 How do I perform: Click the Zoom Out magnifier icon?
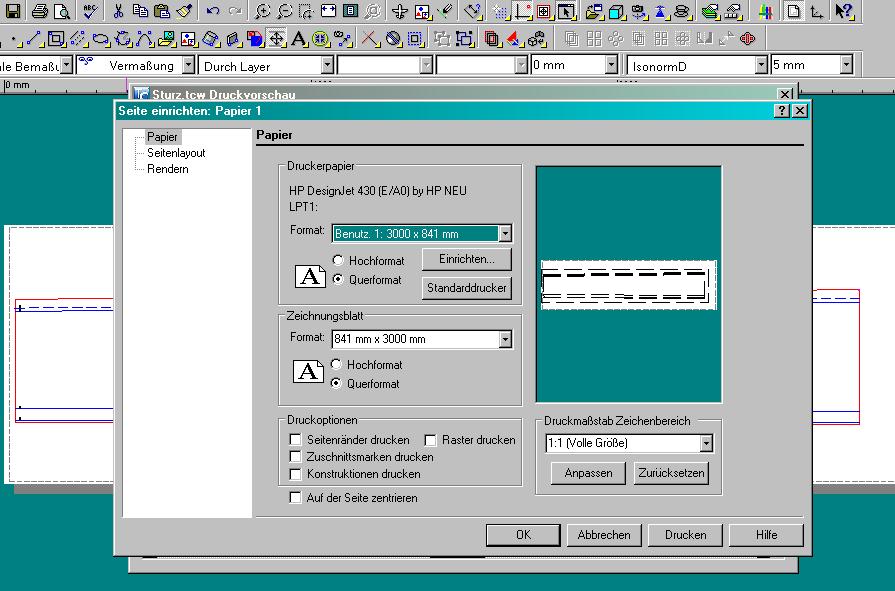284,10
